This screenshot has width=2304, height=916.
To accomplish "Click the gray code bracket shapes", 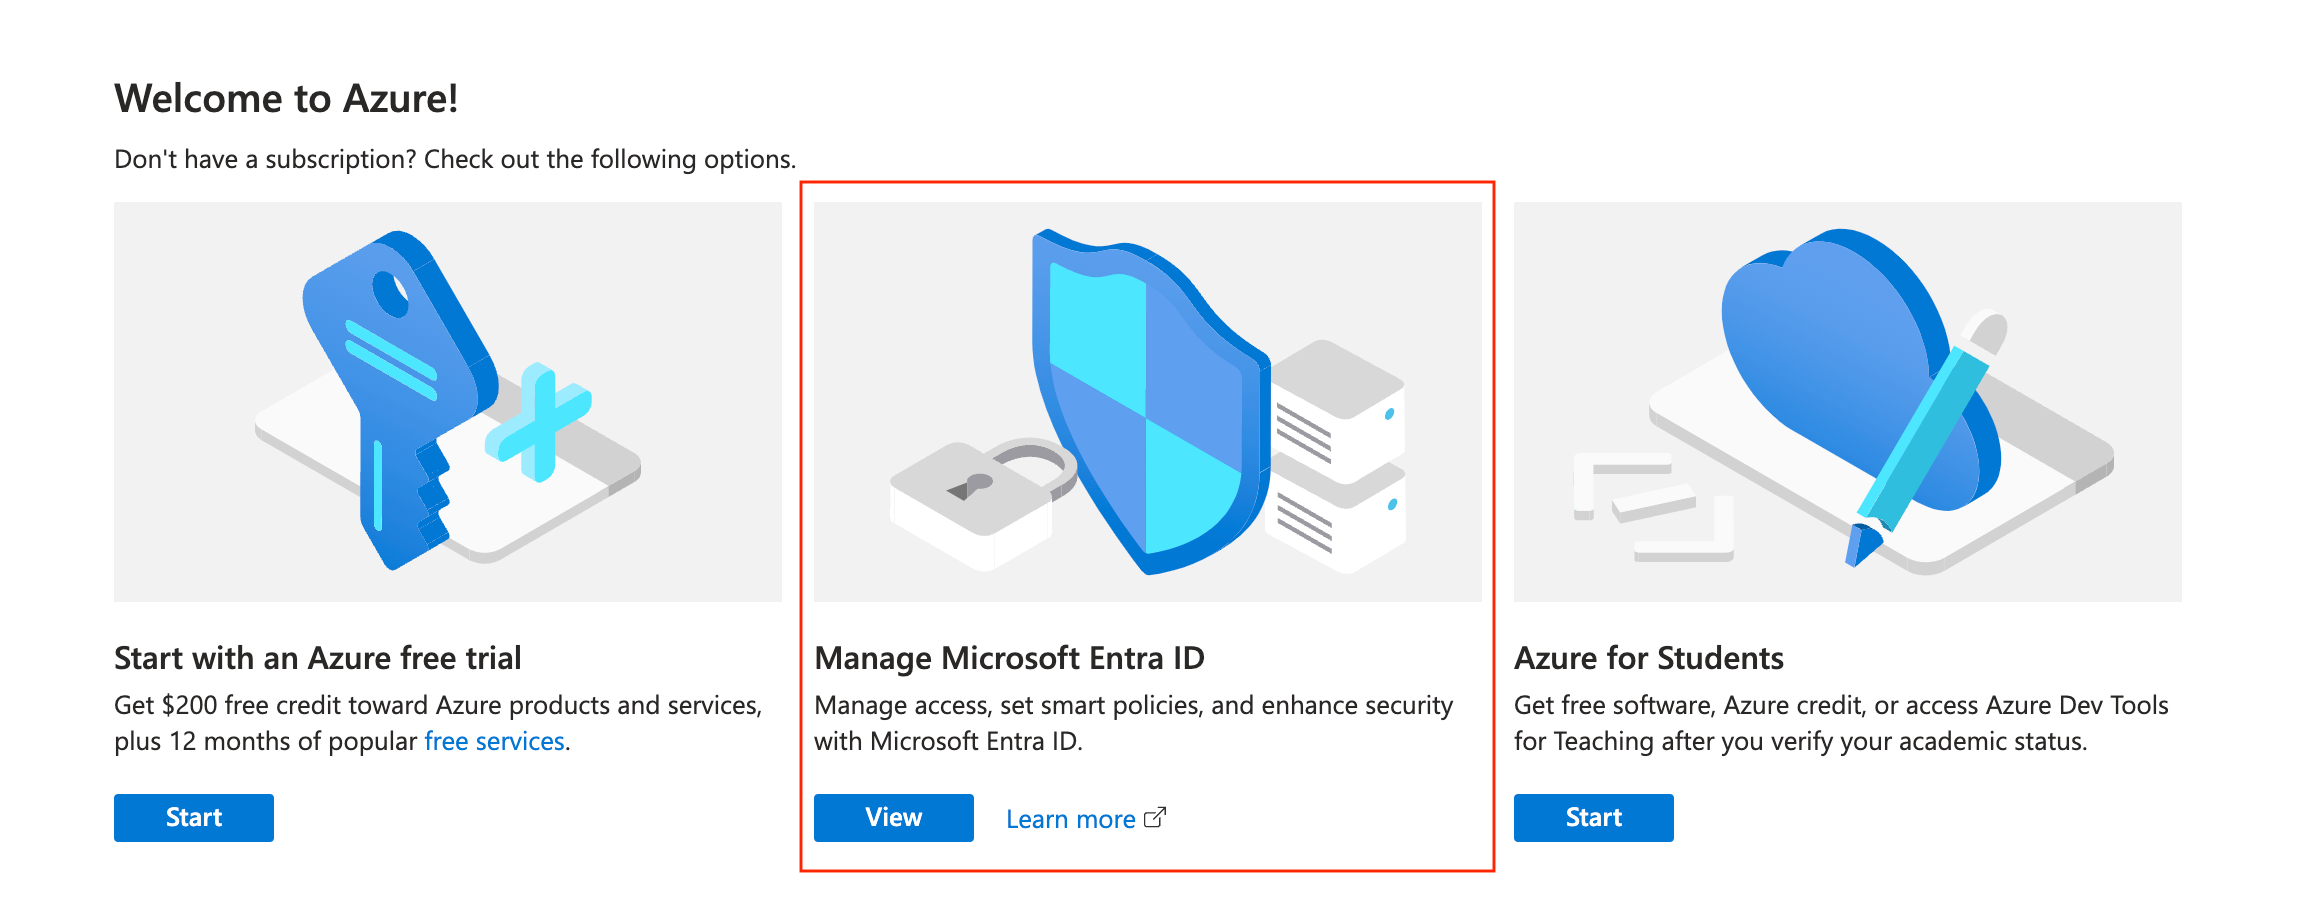I will [1650, 505].
